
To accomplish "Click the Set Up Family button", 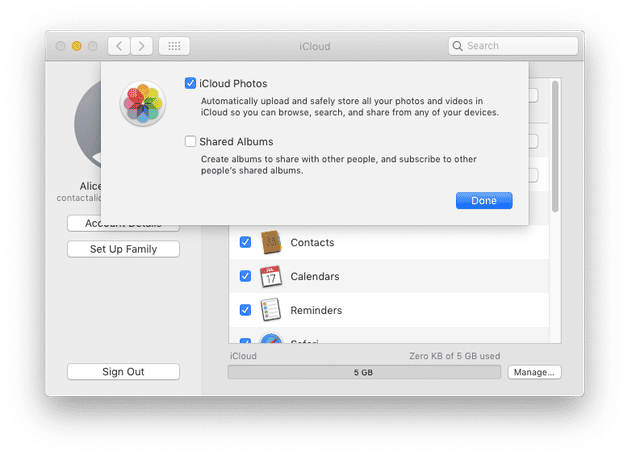I will click(123, 249).
